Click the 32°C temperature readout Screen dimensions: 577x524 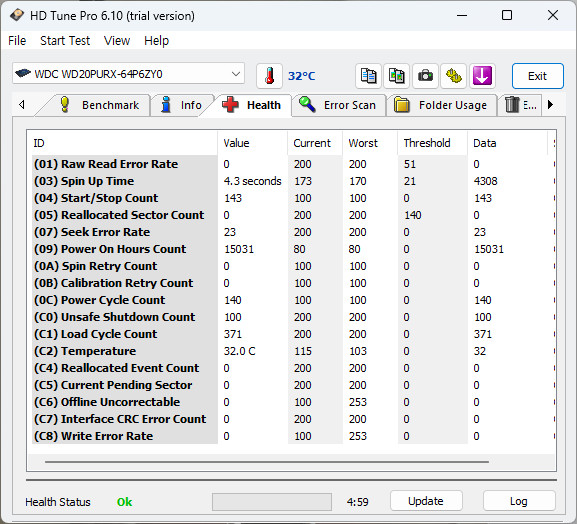(x=301, y=76)
